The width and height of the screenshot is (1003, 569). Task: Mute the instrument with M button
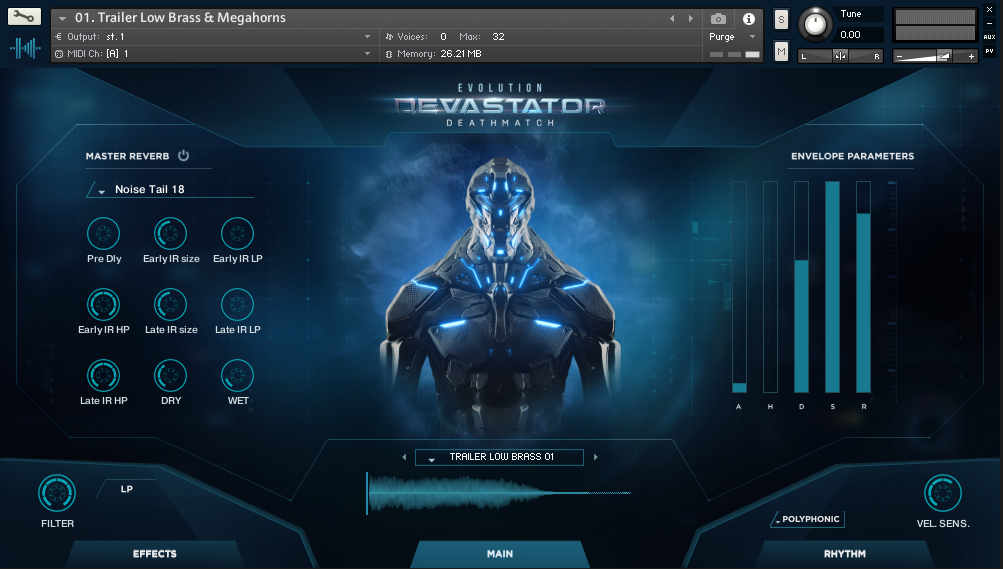(x=781, y=51)
